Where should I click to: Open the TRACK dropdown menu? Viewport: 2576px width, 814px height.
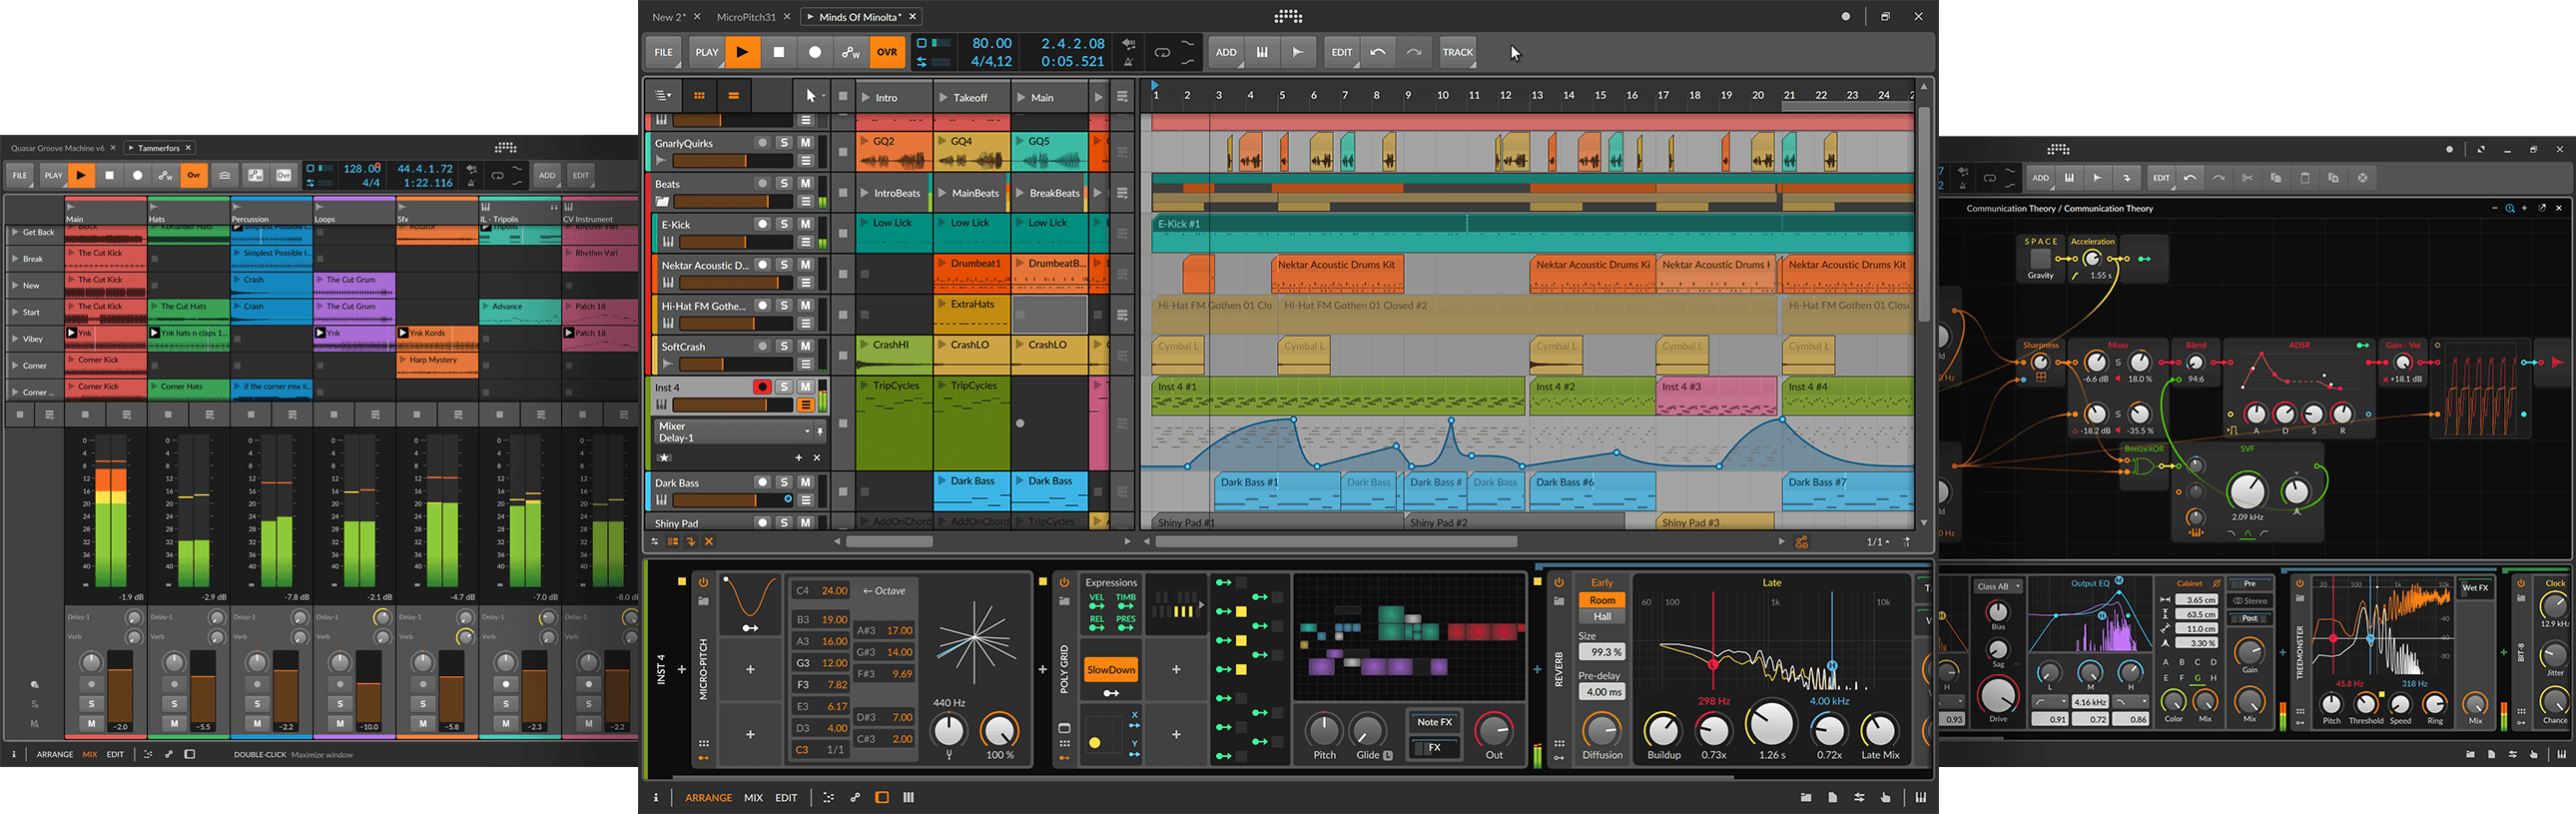point(1457,52)
